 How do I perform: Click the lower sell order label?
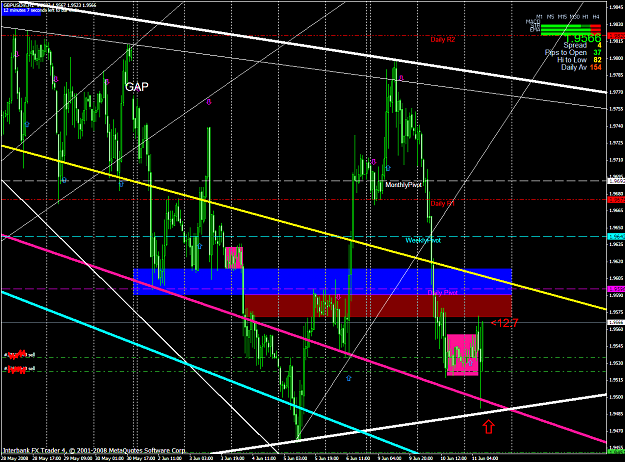click(19, 369)
